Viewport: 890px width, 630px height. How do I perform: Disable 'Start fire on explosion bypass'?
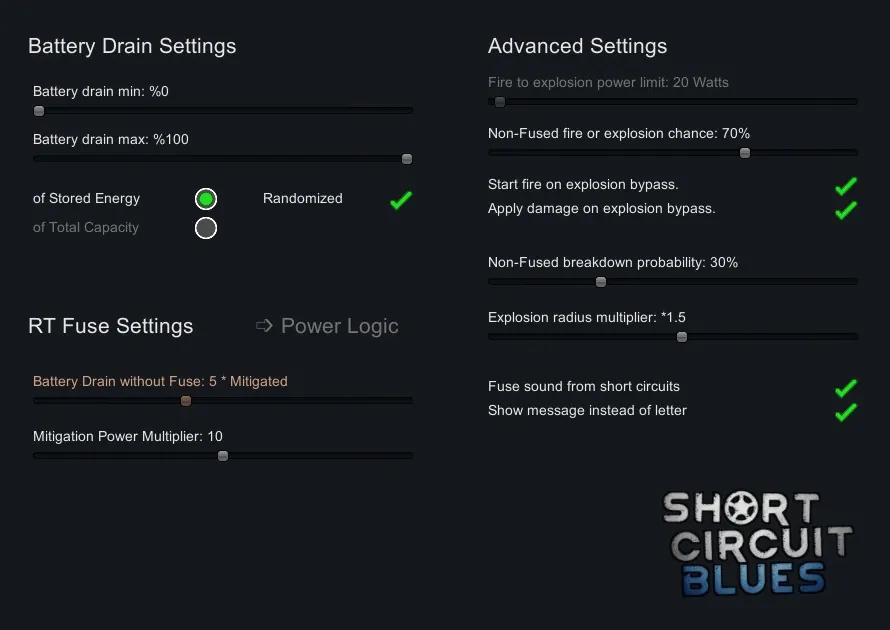(x=846, y=186)
